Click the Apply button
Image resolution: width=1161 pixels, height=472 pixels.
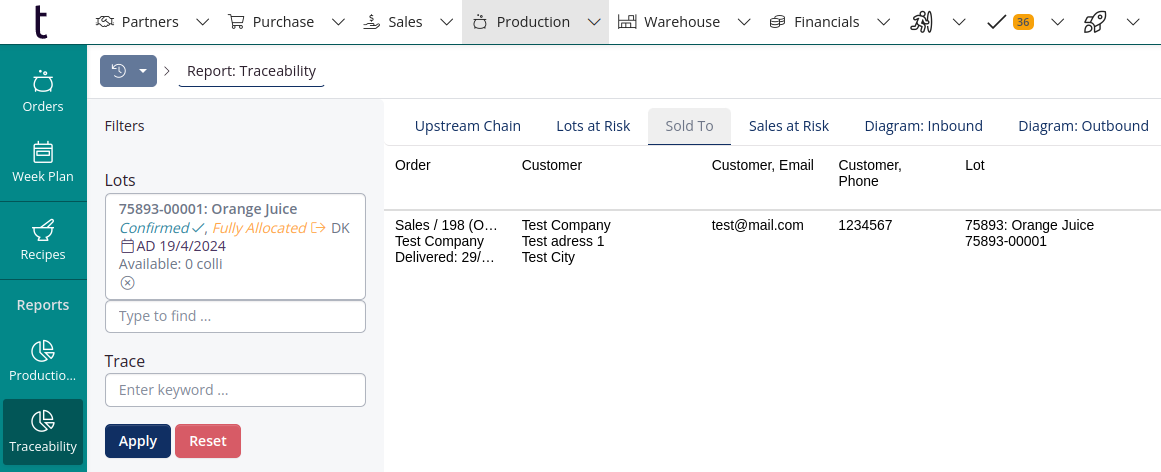(138, 441)
